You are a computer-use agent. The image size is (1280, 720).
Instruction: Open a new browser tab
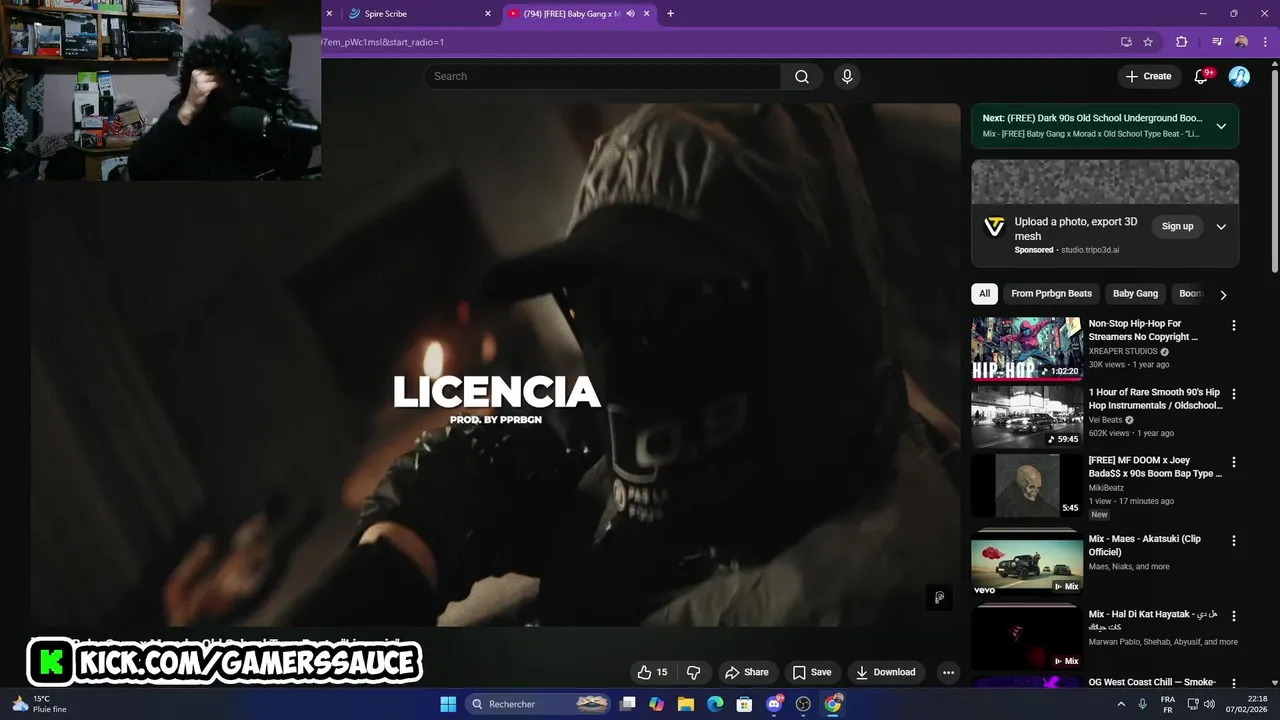pos(670,14)
